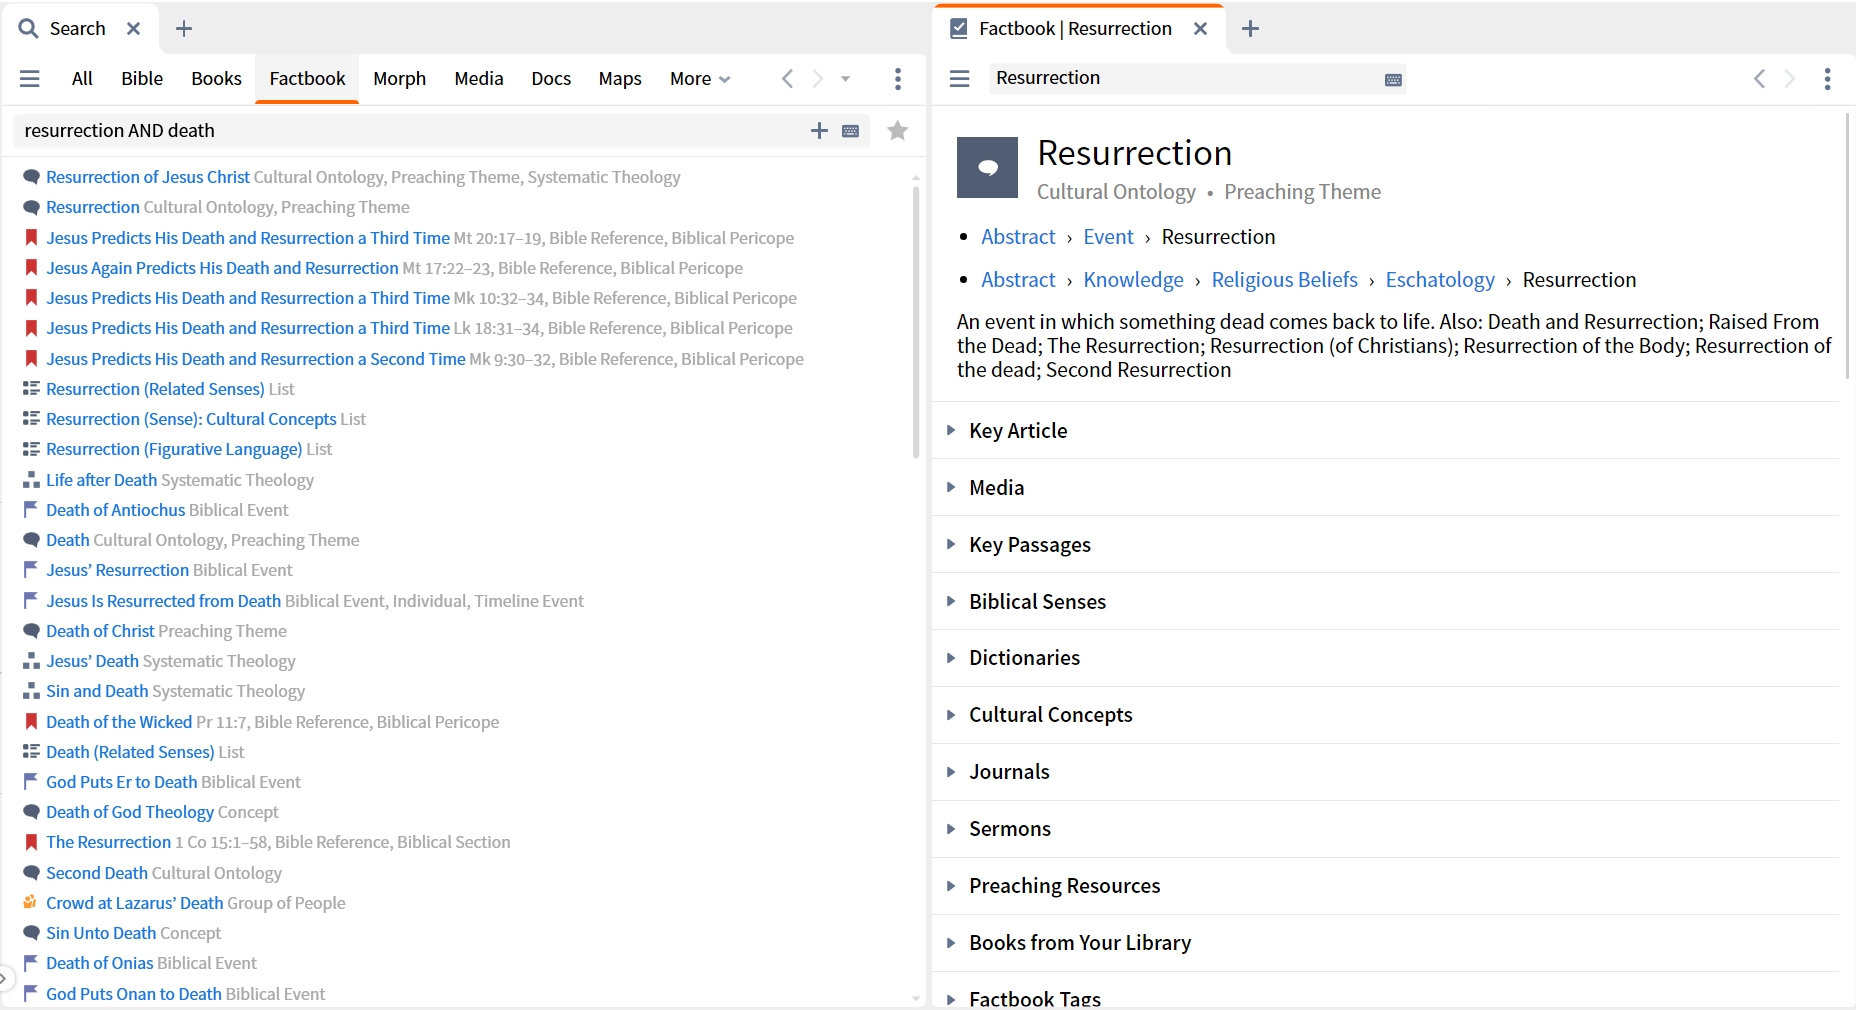The height and width of the screenshot is (1010, 1856).
Task: Close the Factbook Resurrection tab
Action: coord(1201,29)
